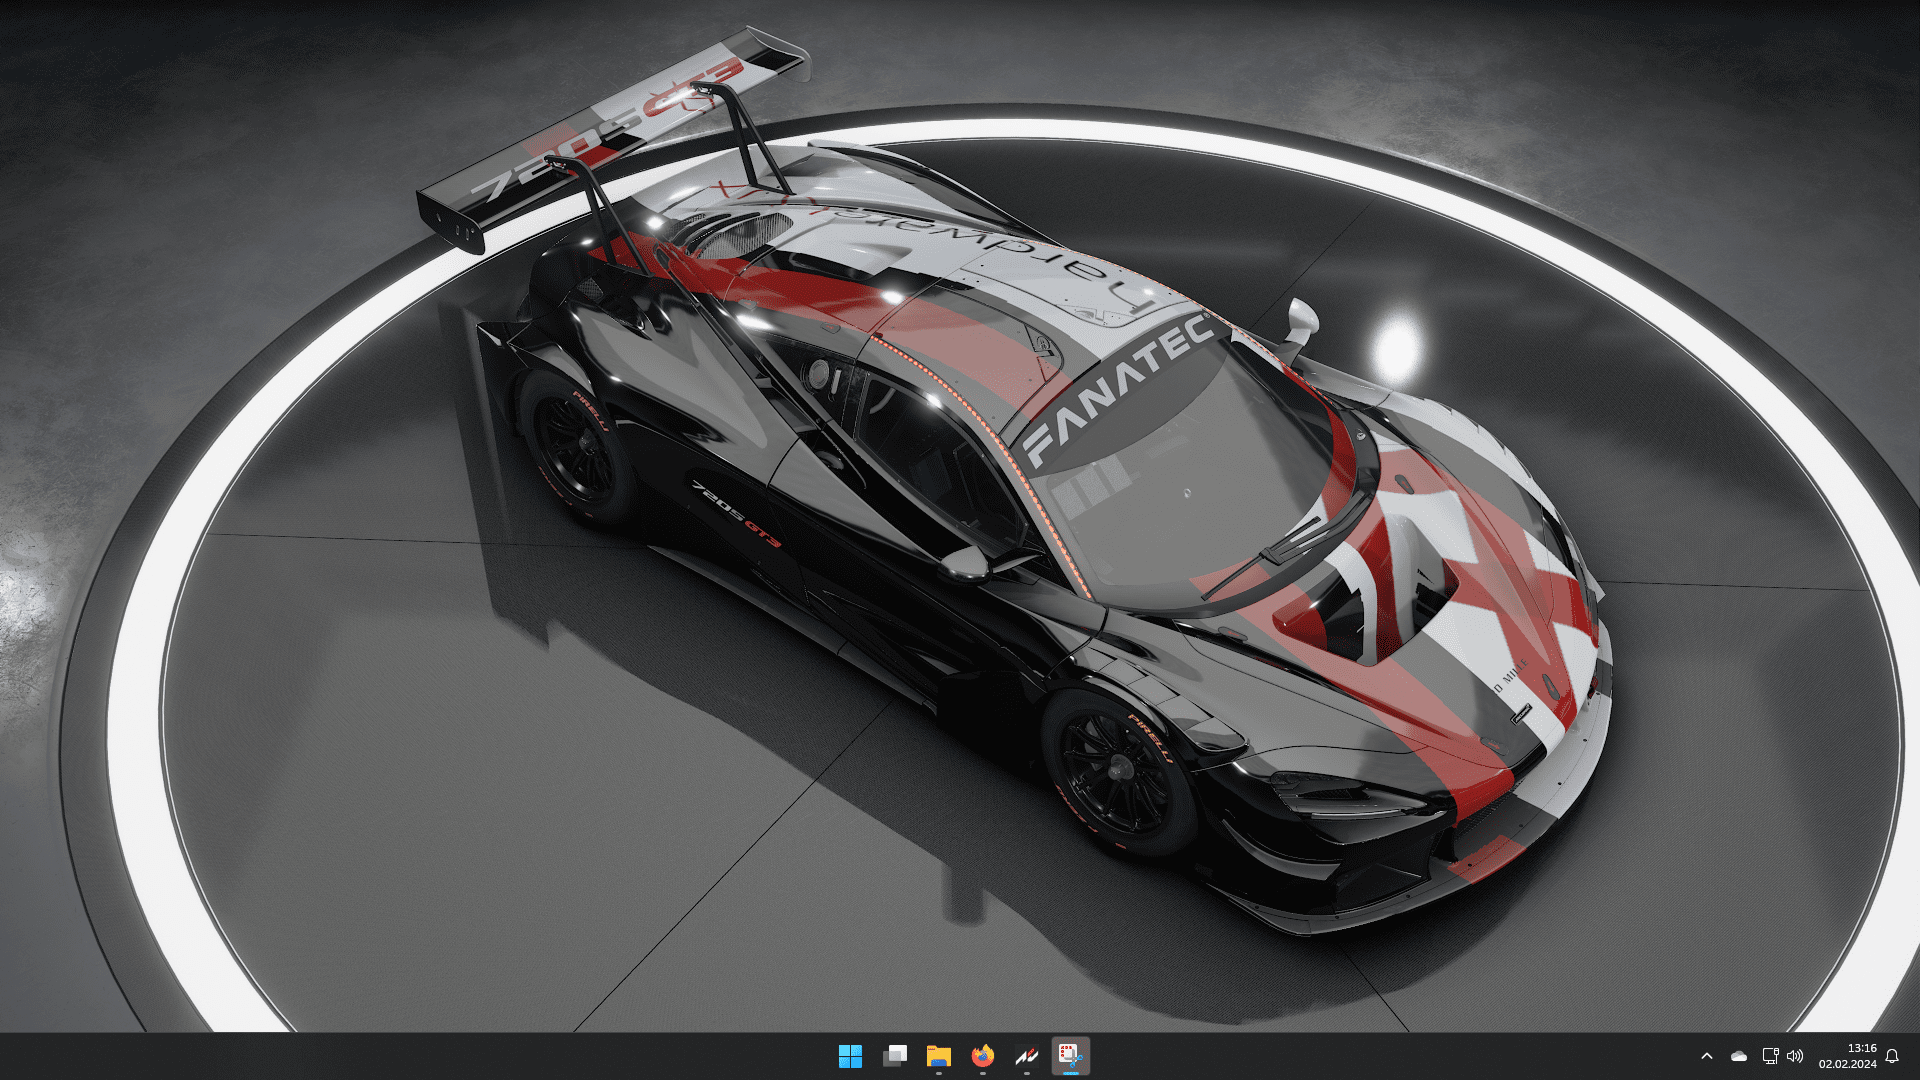Select the Snipping Tool taskbar icon
Screen dimensions: 1920x1080
[1070, 1056]
